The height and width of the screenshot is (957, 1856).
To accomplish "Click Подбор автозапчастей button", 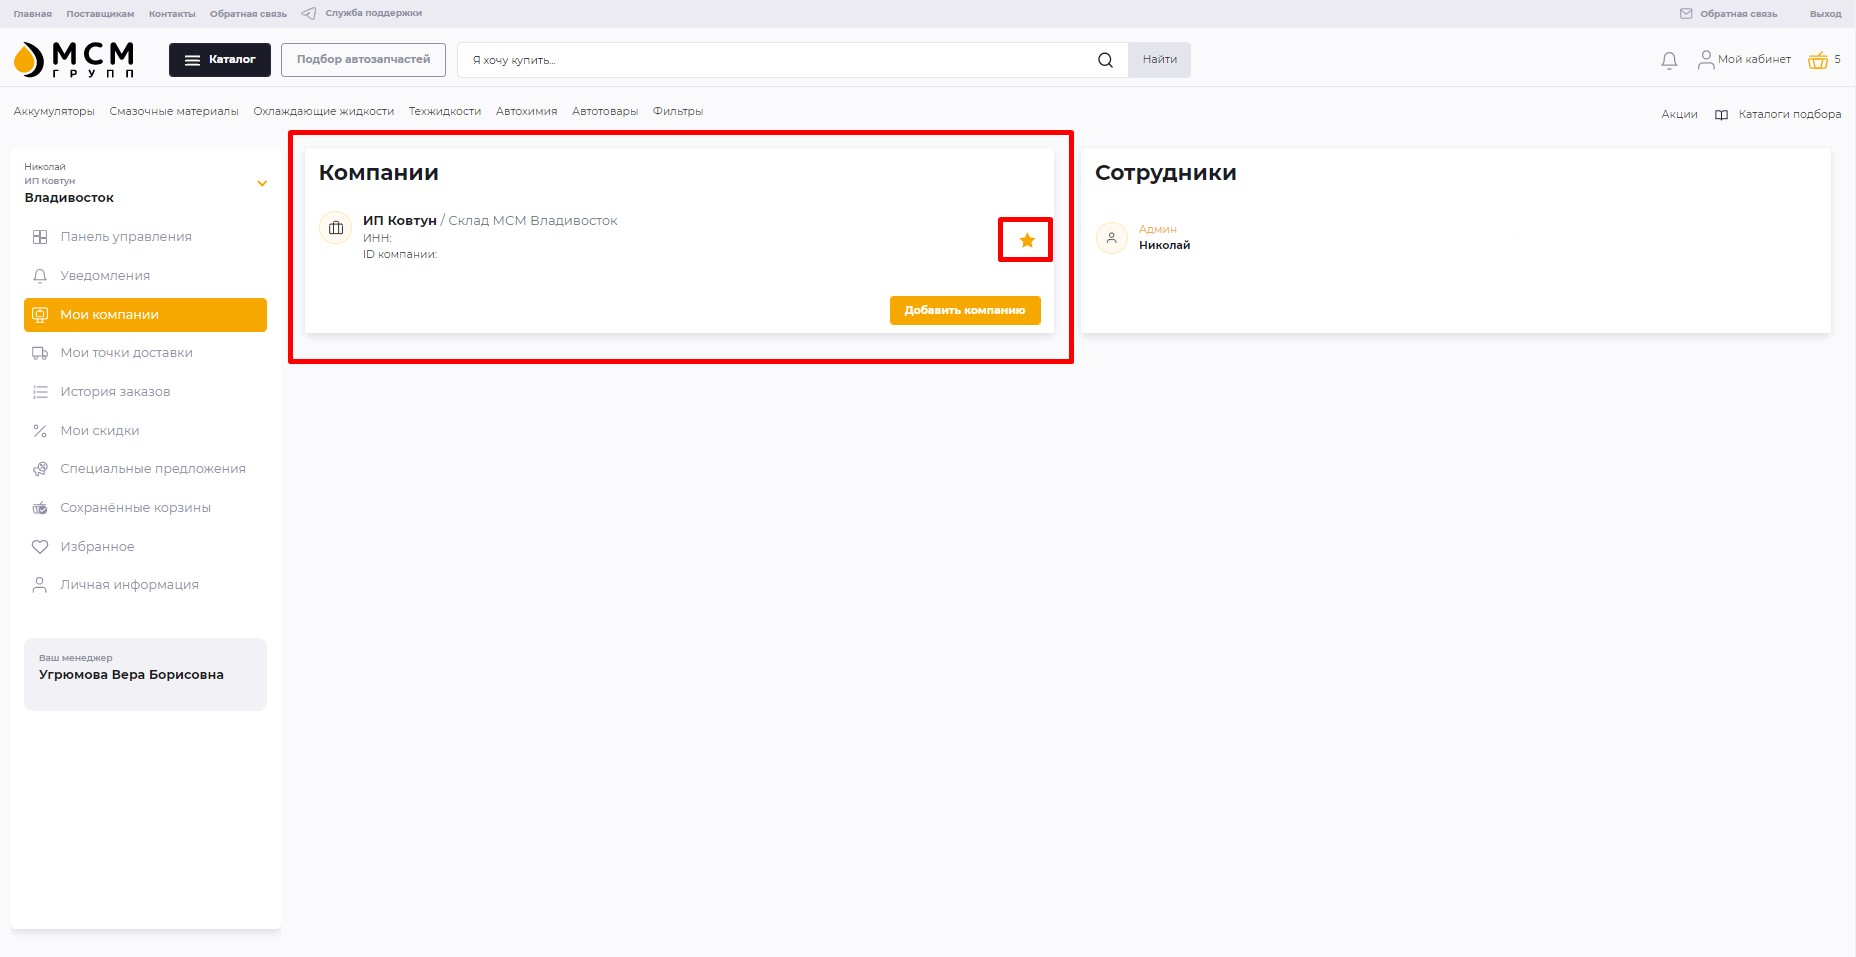I will [363, 60].
